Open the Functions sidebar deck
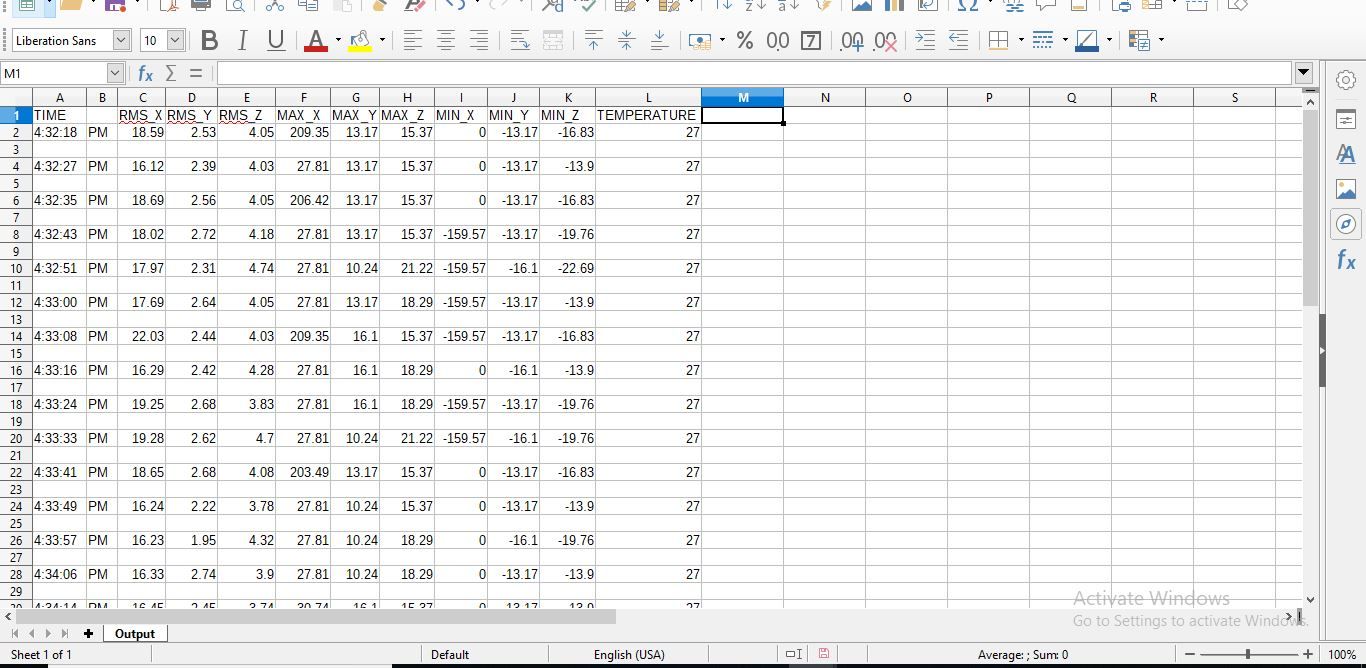The image size is (1366, 668). 1346,260
